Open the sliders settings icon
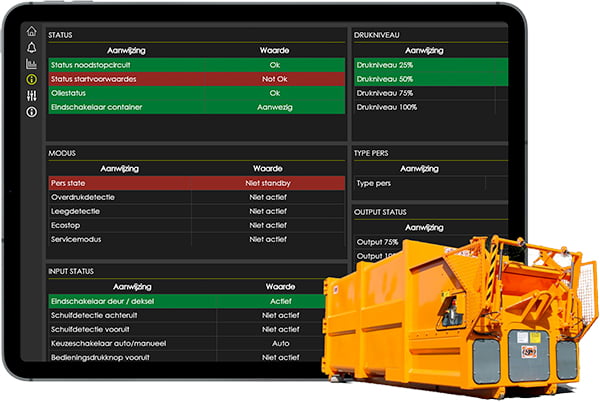 tap(32, 96)
